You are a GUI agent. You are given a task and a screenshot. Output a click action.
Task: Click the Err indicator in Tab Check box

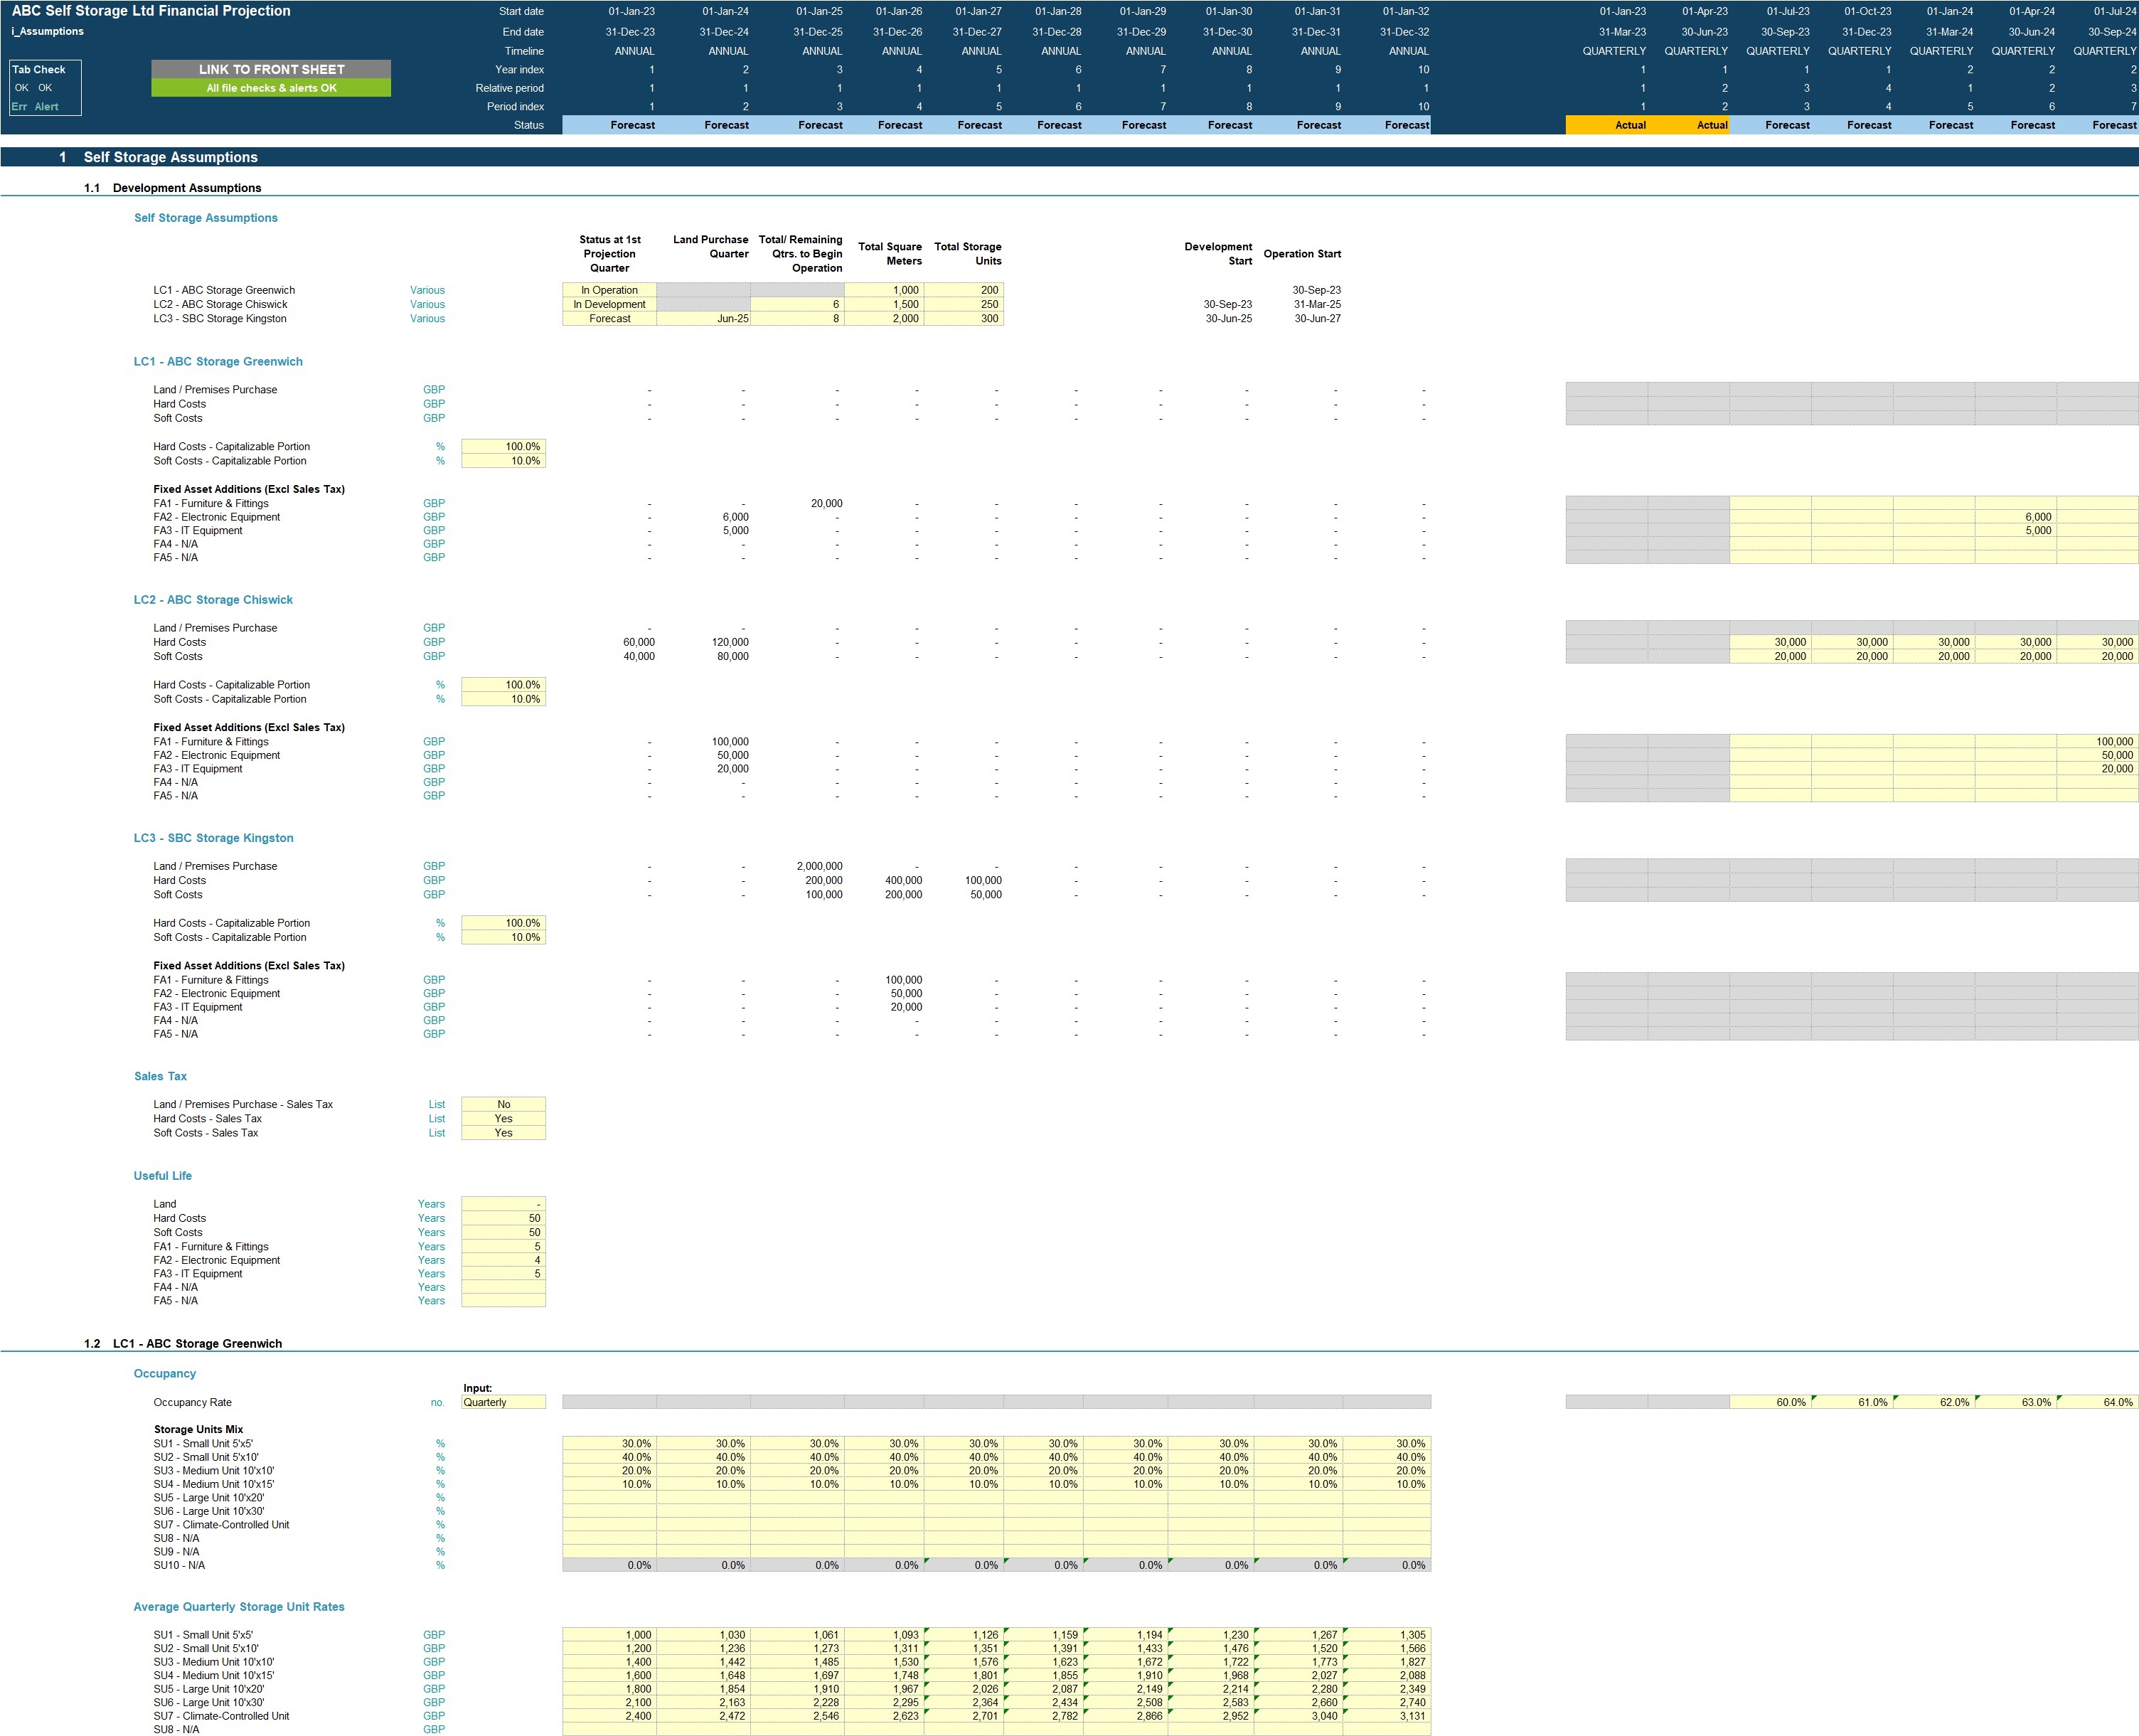click(x=20, y=106)
